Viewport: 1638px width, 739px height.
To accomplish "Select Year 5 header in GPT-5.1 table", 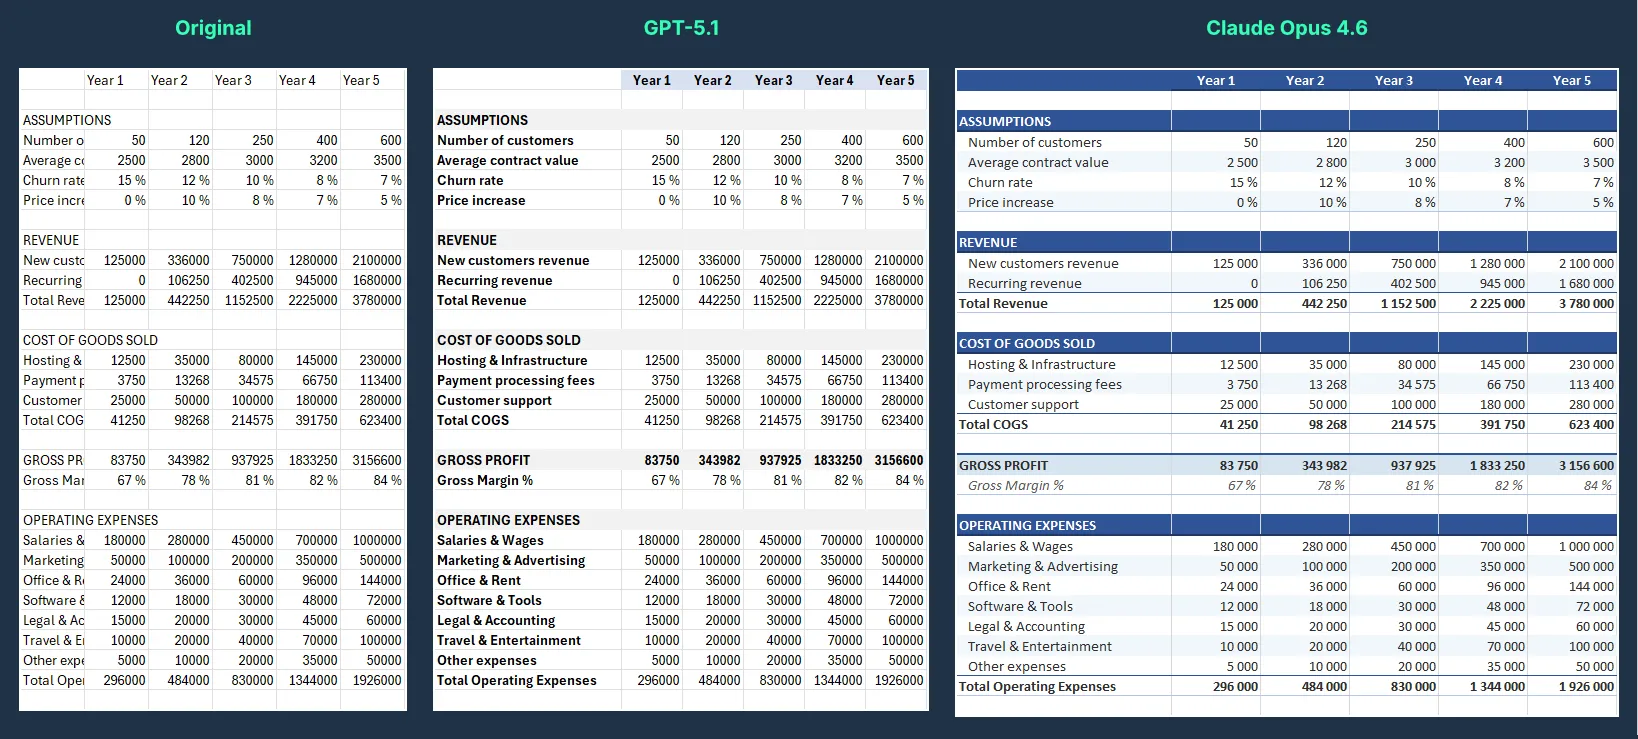I will 895,80.
